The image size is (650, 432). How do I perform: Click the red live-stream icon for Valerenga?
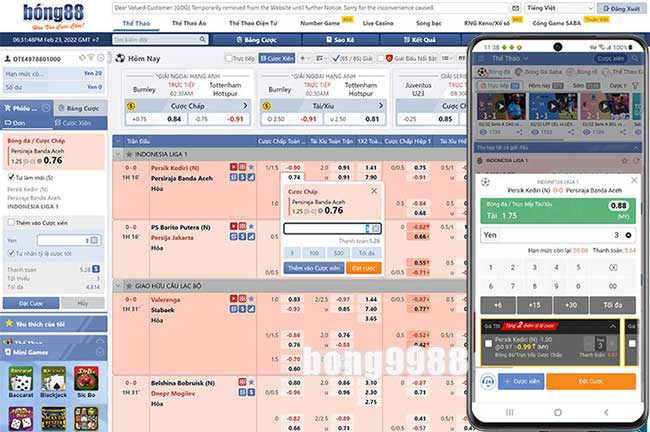point(234,299)
